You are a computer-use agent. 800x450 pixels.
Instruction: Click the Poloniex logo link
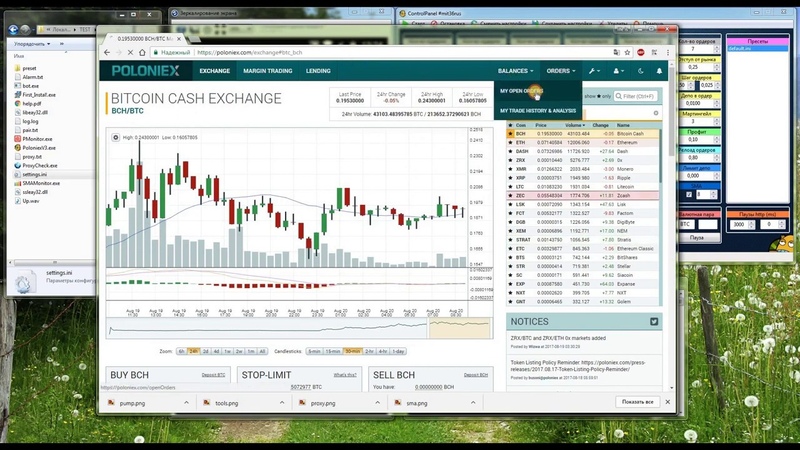145,71
